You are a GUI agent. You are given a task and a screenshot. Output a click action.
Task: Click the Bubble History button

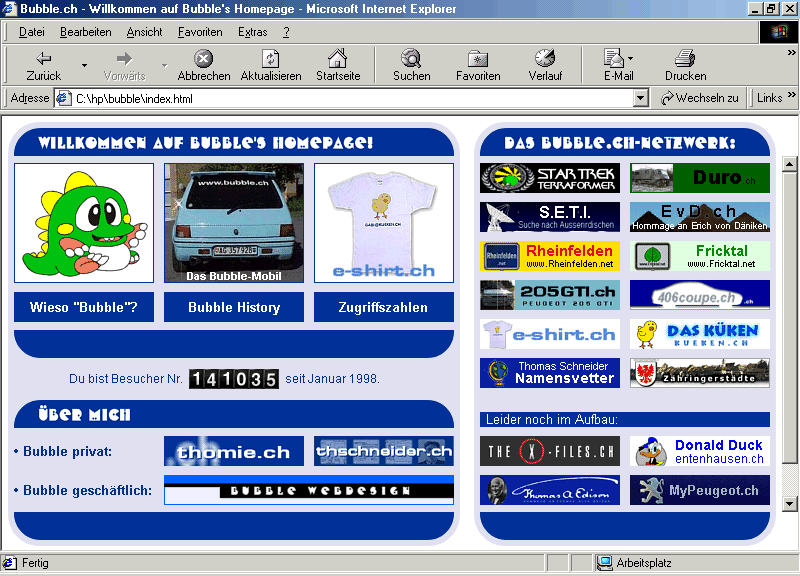tap(234, 308)
